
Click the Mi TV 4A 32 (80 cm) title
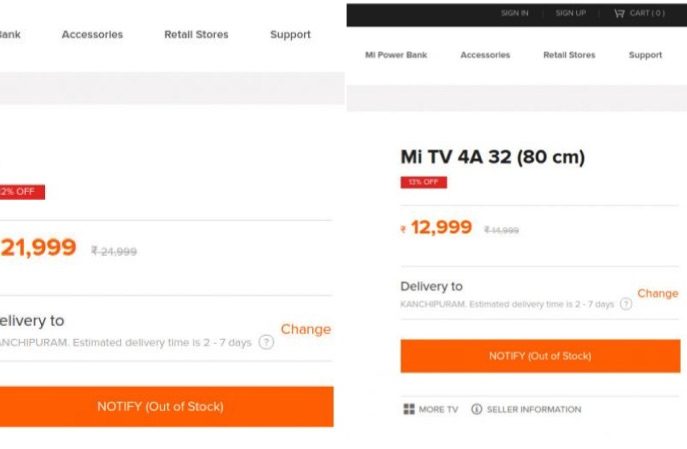click(x=492, y=157)
